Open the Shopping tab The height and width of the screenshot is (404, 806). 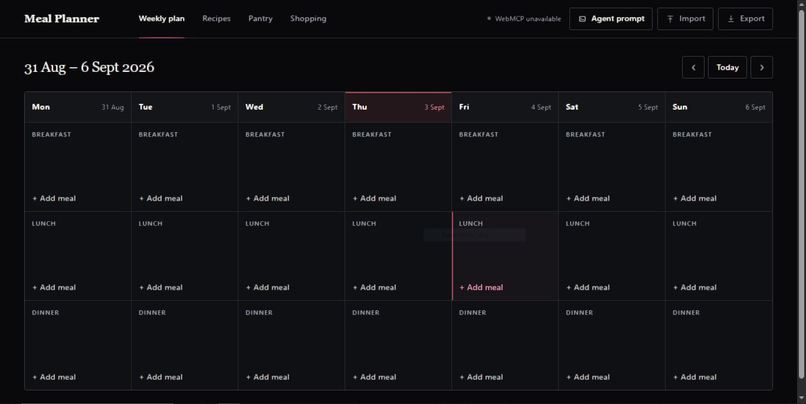pyautogui.click(x=308, y=19)
